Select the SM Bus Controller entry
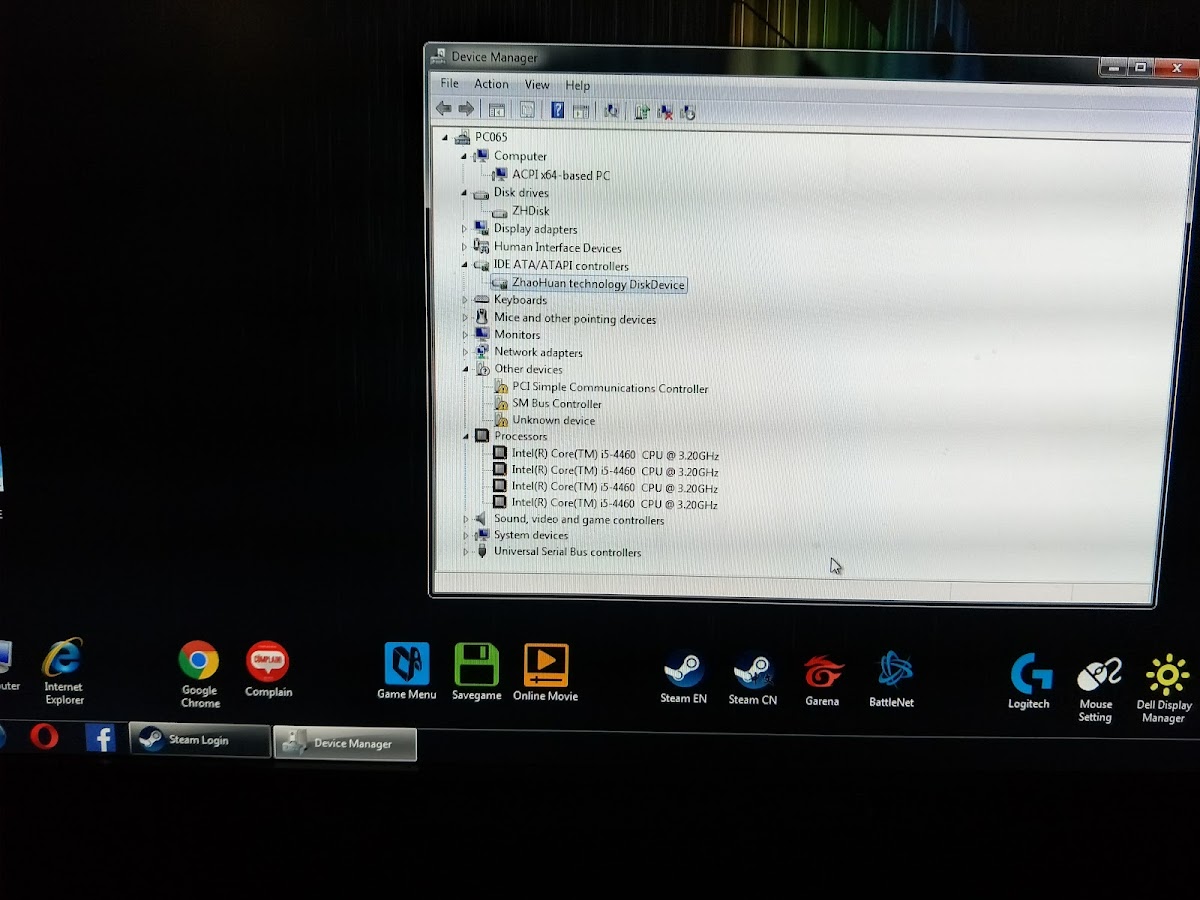 (x=557, y=404)
